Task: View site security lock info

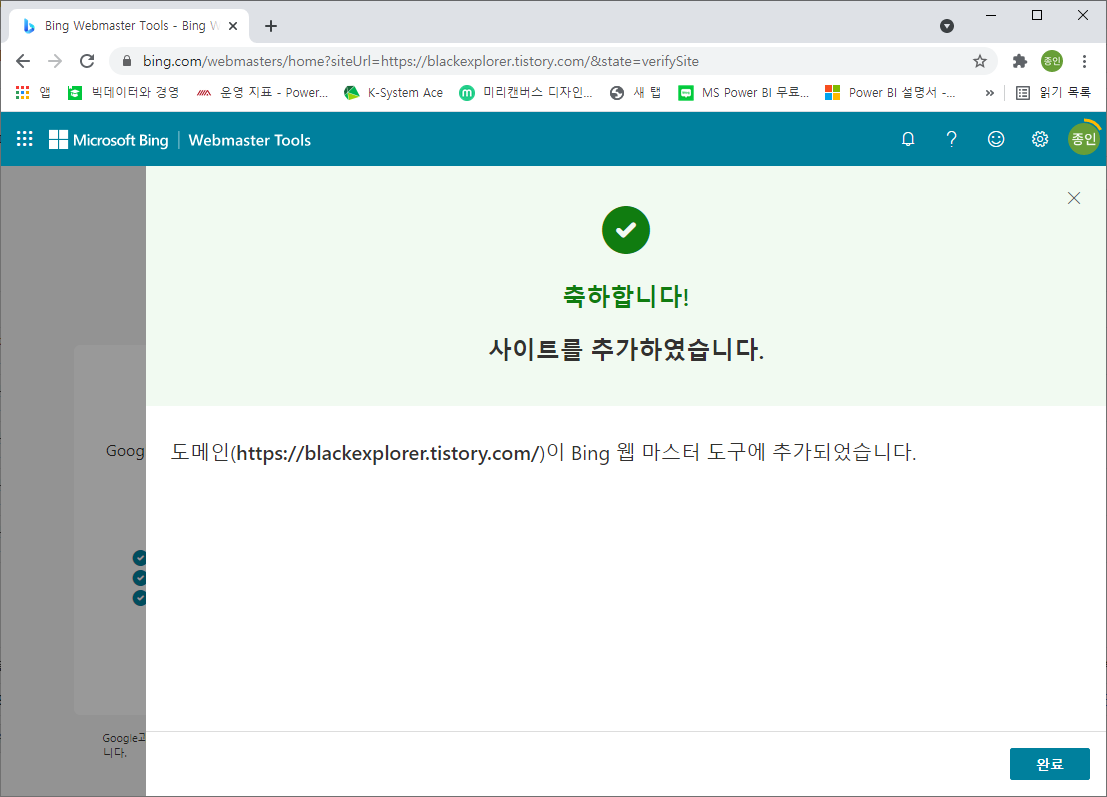Action: click(x=127, y=61)
